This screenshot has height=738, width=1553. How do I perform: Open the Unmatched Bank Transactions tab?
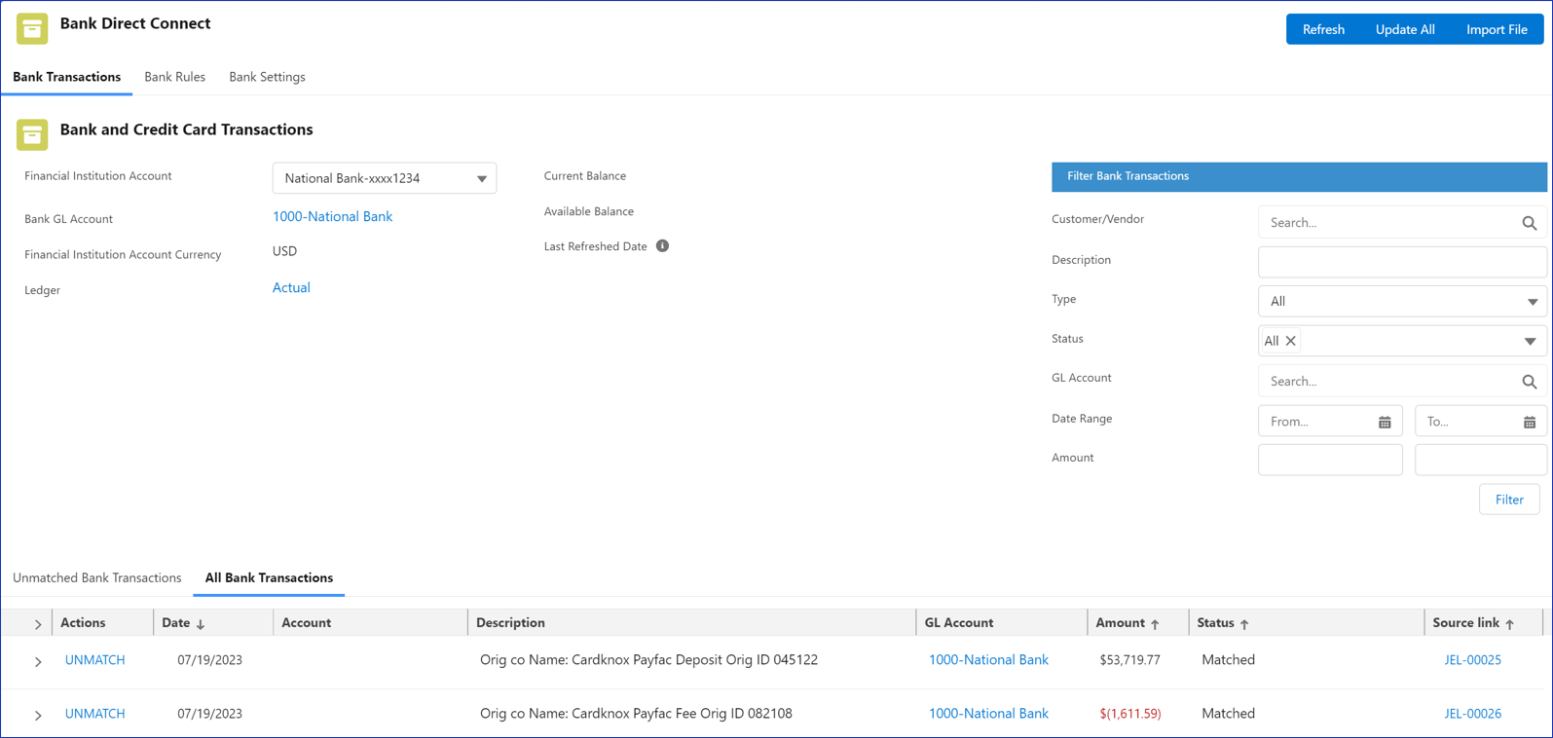(x=97, y=578)
